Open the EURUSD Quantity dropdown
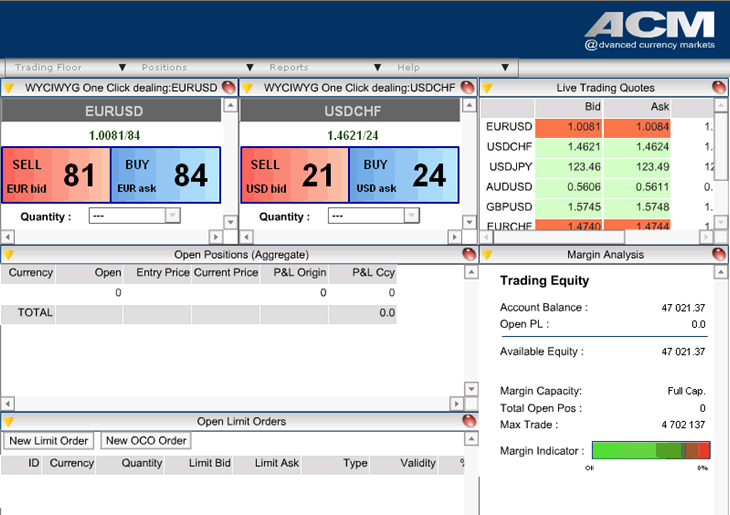 [x=173, y=216]
